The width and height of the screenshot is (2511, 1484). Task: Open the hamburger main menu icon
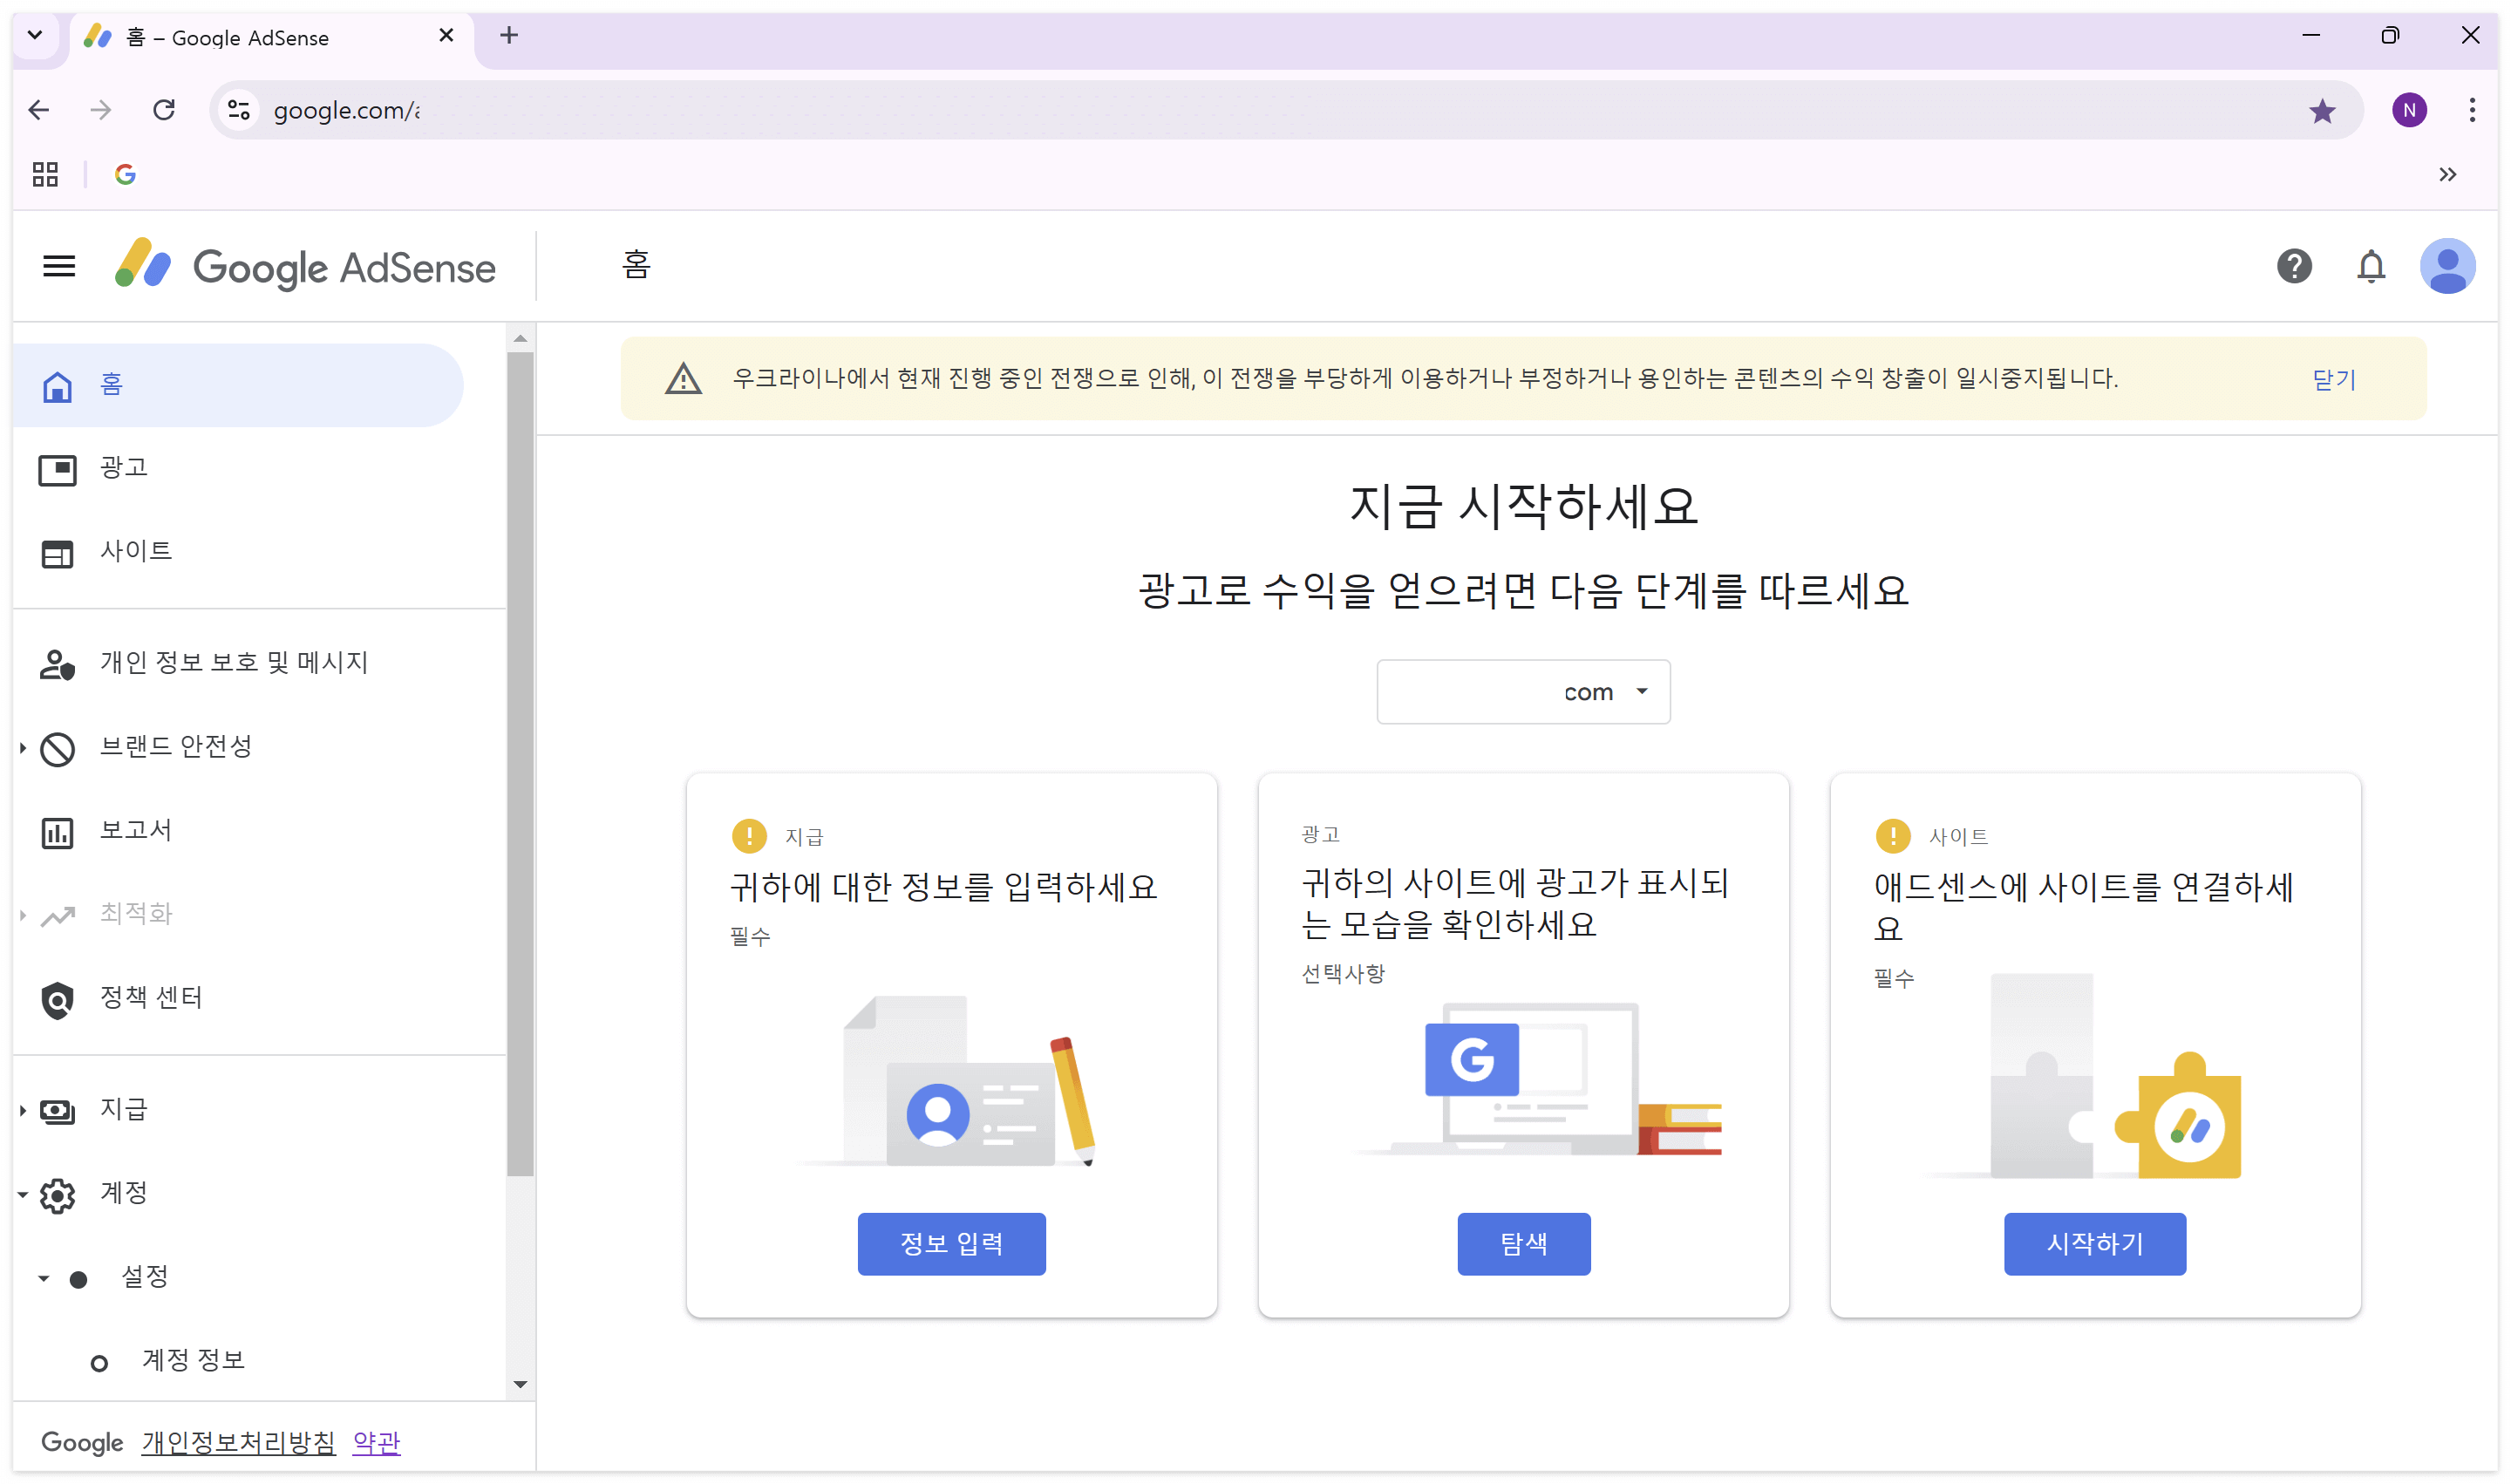(x=59, y=266)
